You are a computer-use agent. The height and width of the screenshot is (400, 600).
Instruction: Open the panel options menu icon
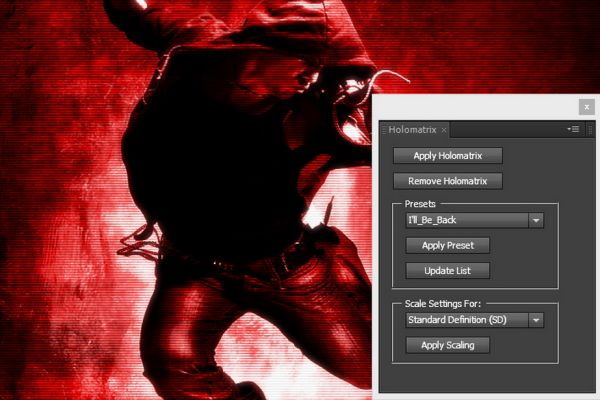pyautogui.click(x=573, y=129)
